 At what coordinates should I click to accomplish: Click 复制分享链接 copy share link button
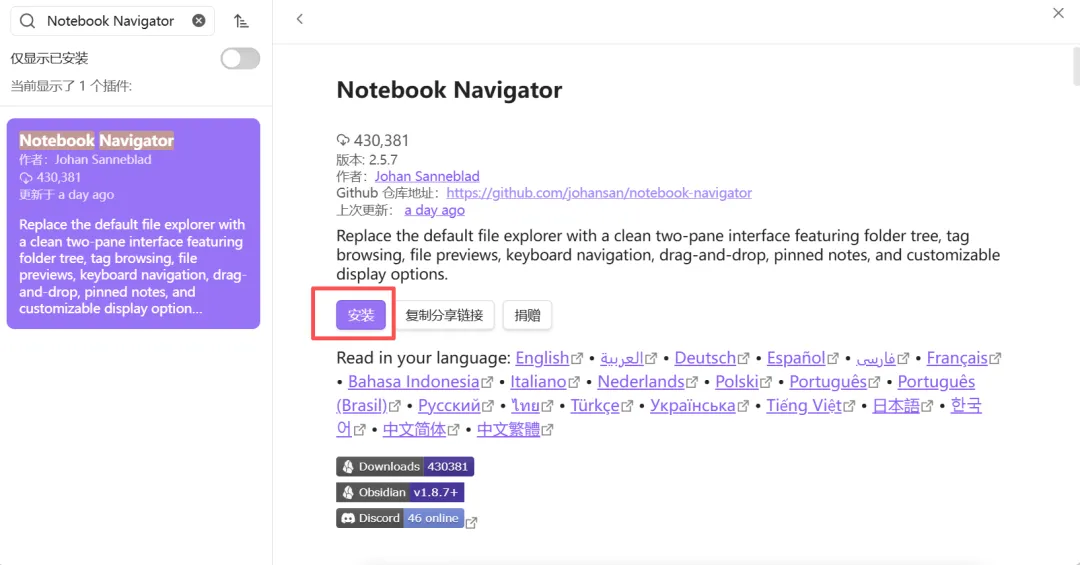click(x=444, y=315)
